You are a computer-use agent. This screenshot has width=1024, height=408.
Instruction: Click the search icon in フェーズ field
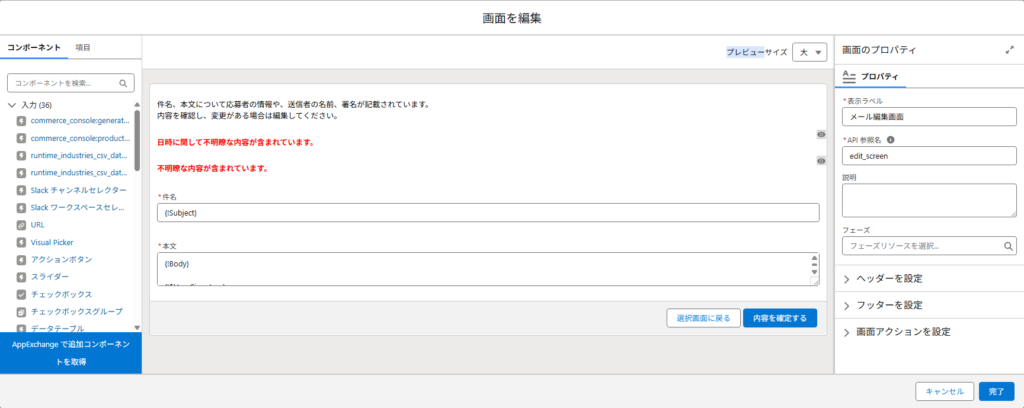tap(1008, 245)
